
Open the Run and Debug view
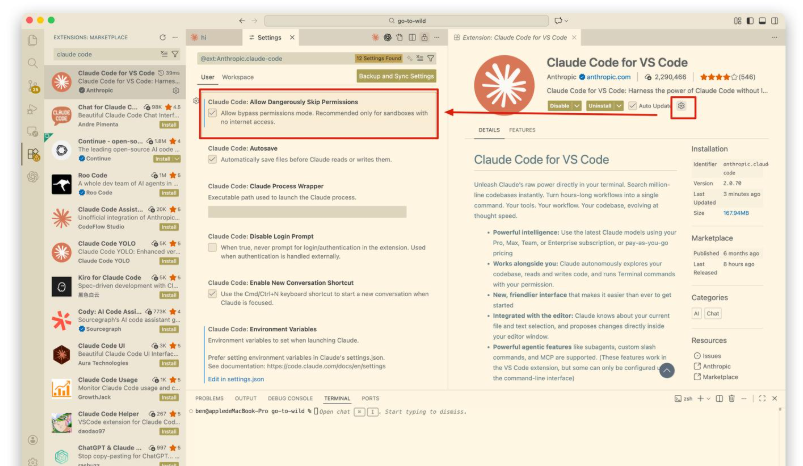click(x=33, y=109)
